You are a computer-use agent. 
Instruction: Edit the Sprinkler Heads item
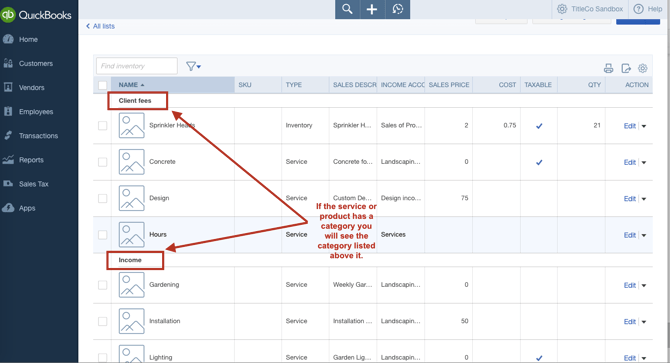[x=630, y=126]
